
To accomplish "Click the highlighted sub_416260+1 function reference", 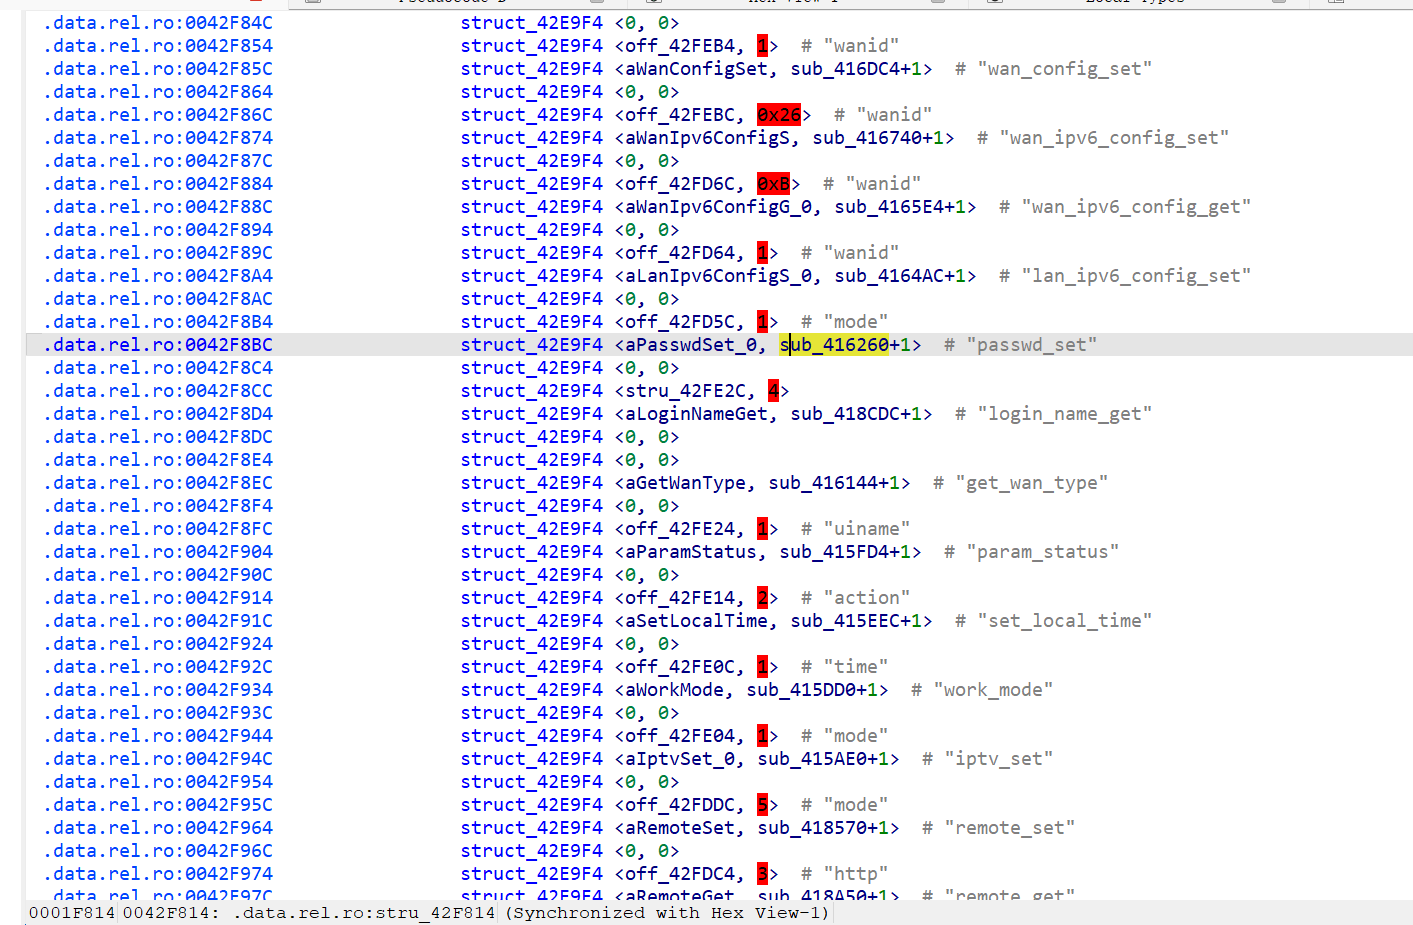I will click(x=844, y=345).
